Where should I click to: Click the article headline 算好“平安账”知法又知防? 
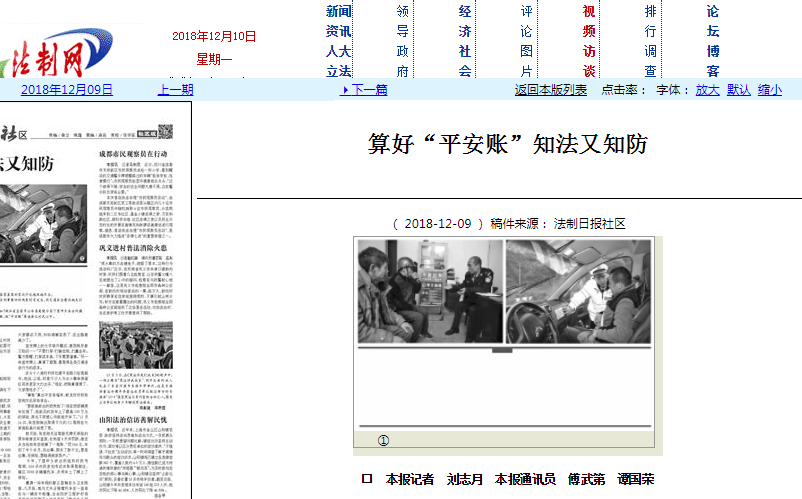[x=508, y=144]
